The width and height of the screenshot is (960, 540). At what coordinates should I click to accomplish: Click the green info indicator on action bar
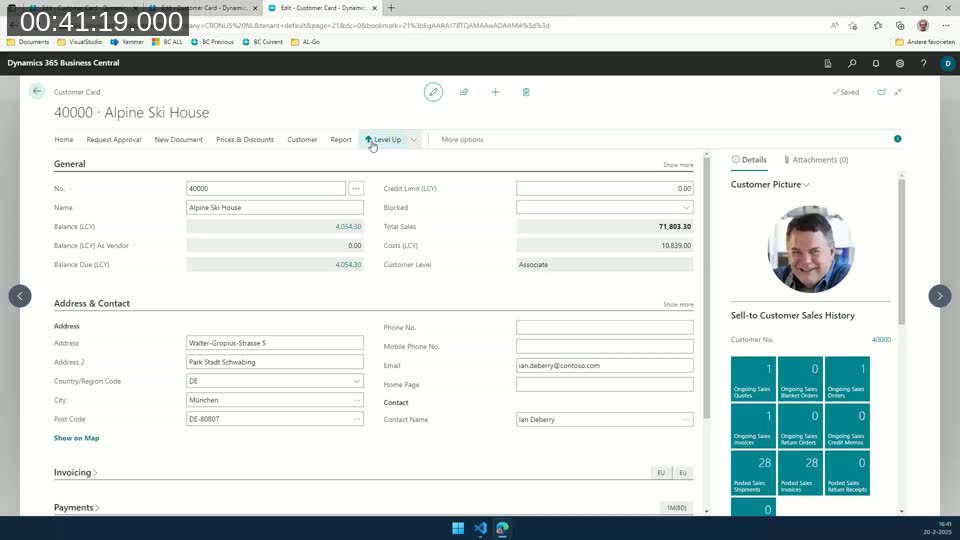click(898, 139)
